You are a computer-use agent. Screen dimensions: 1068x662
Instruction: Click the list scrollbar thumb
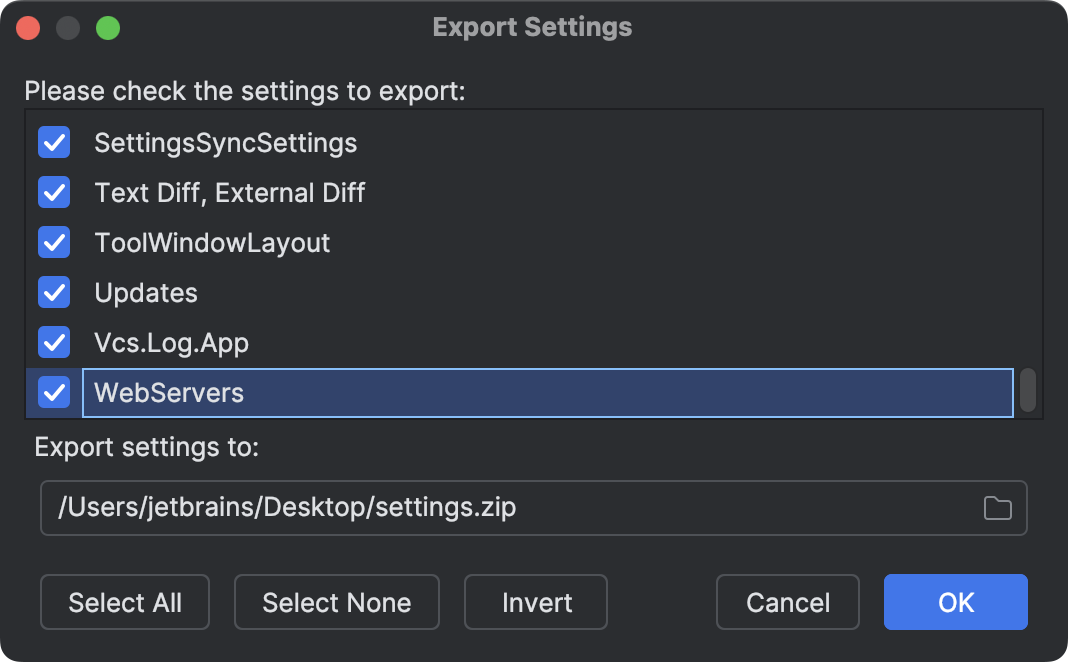pyautogui.click(x=1027, y=390)
